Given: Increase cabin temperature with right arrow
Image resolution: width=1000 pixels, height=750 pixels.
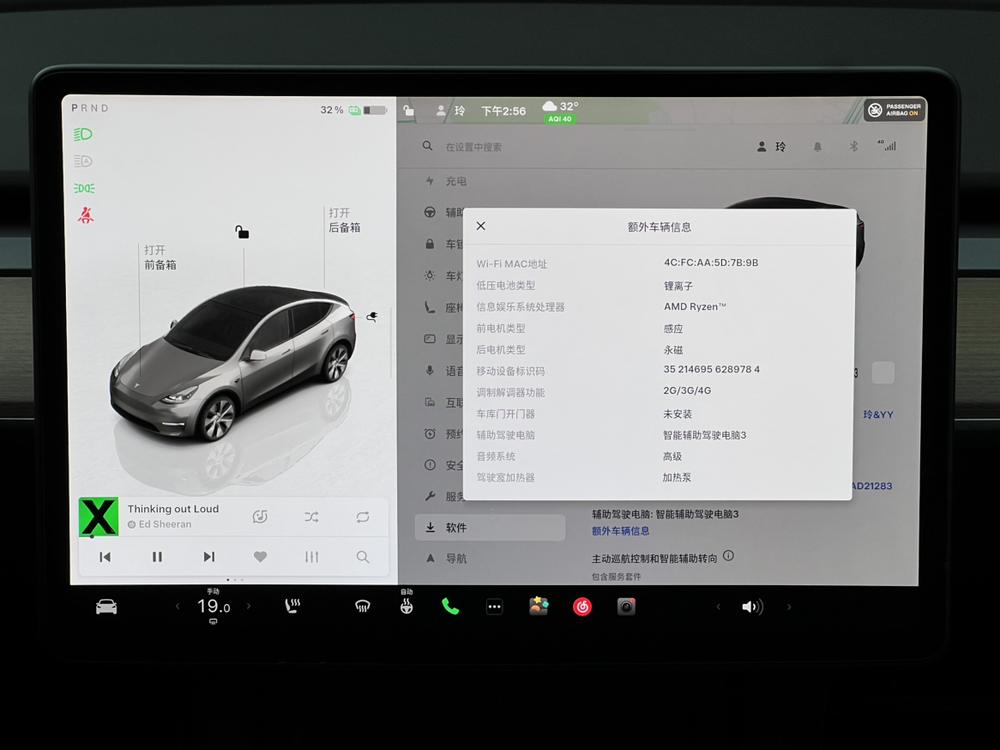Looking at the screenshot, I should [x=249, y=607].
